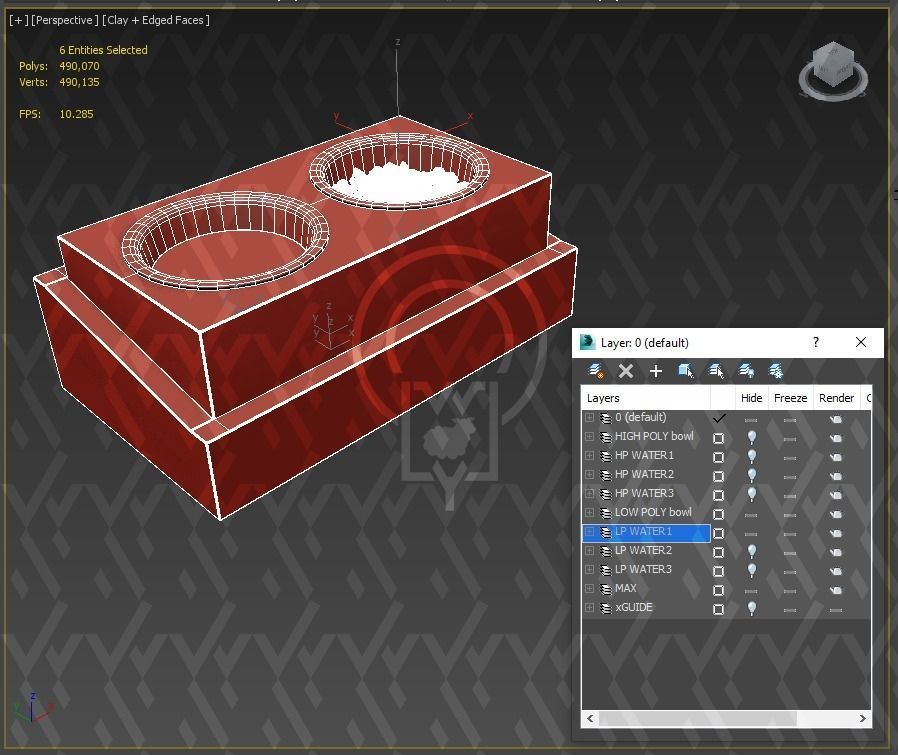This screenshot has width=898, height=755.
Task: Freeze the HP WATER1 layer
Action: (x=790, y=458)
